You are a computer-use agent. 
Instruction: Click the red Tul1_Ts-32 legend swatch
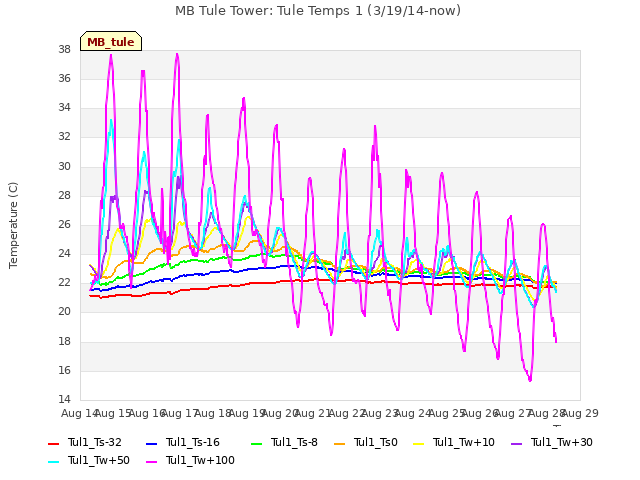[x=54, y=444]
